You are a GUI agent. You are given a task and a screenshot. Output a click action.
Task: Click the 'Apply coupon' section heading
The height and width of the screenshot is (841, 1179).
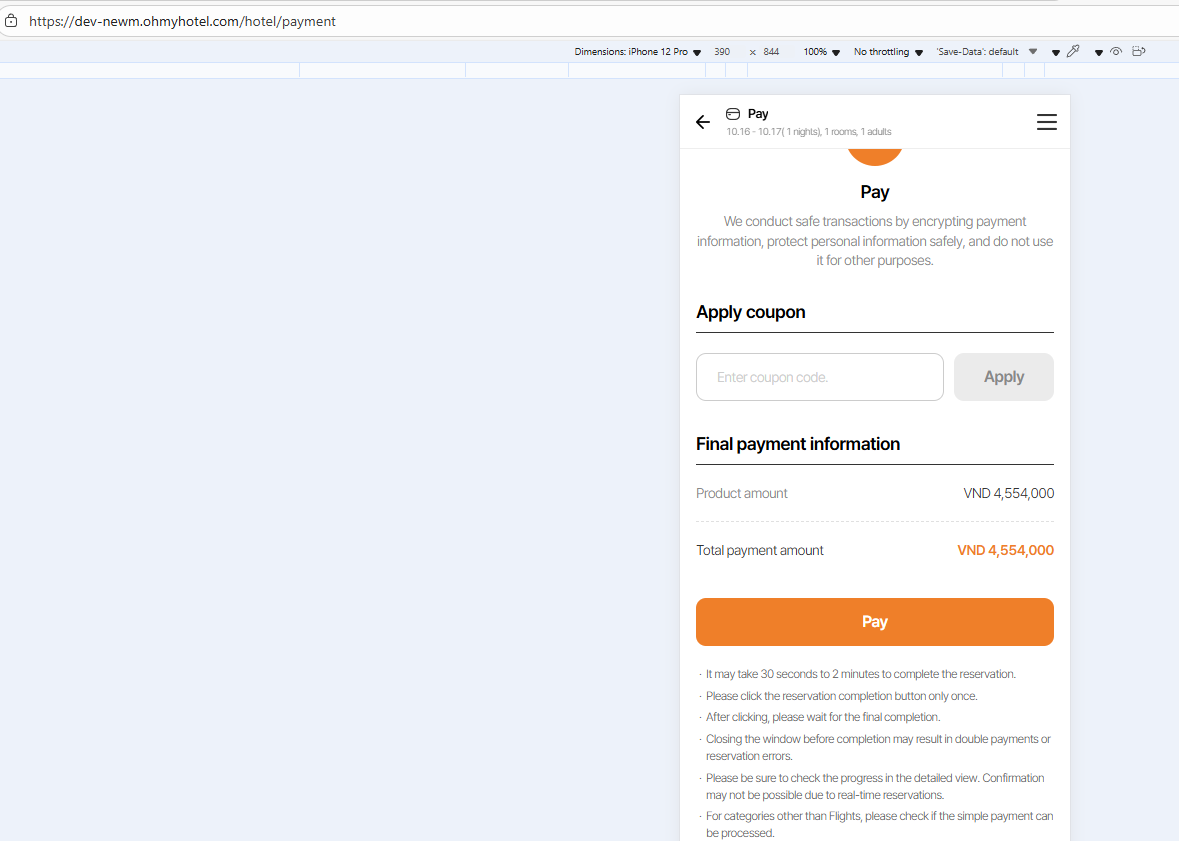click(x=750, y=312)
